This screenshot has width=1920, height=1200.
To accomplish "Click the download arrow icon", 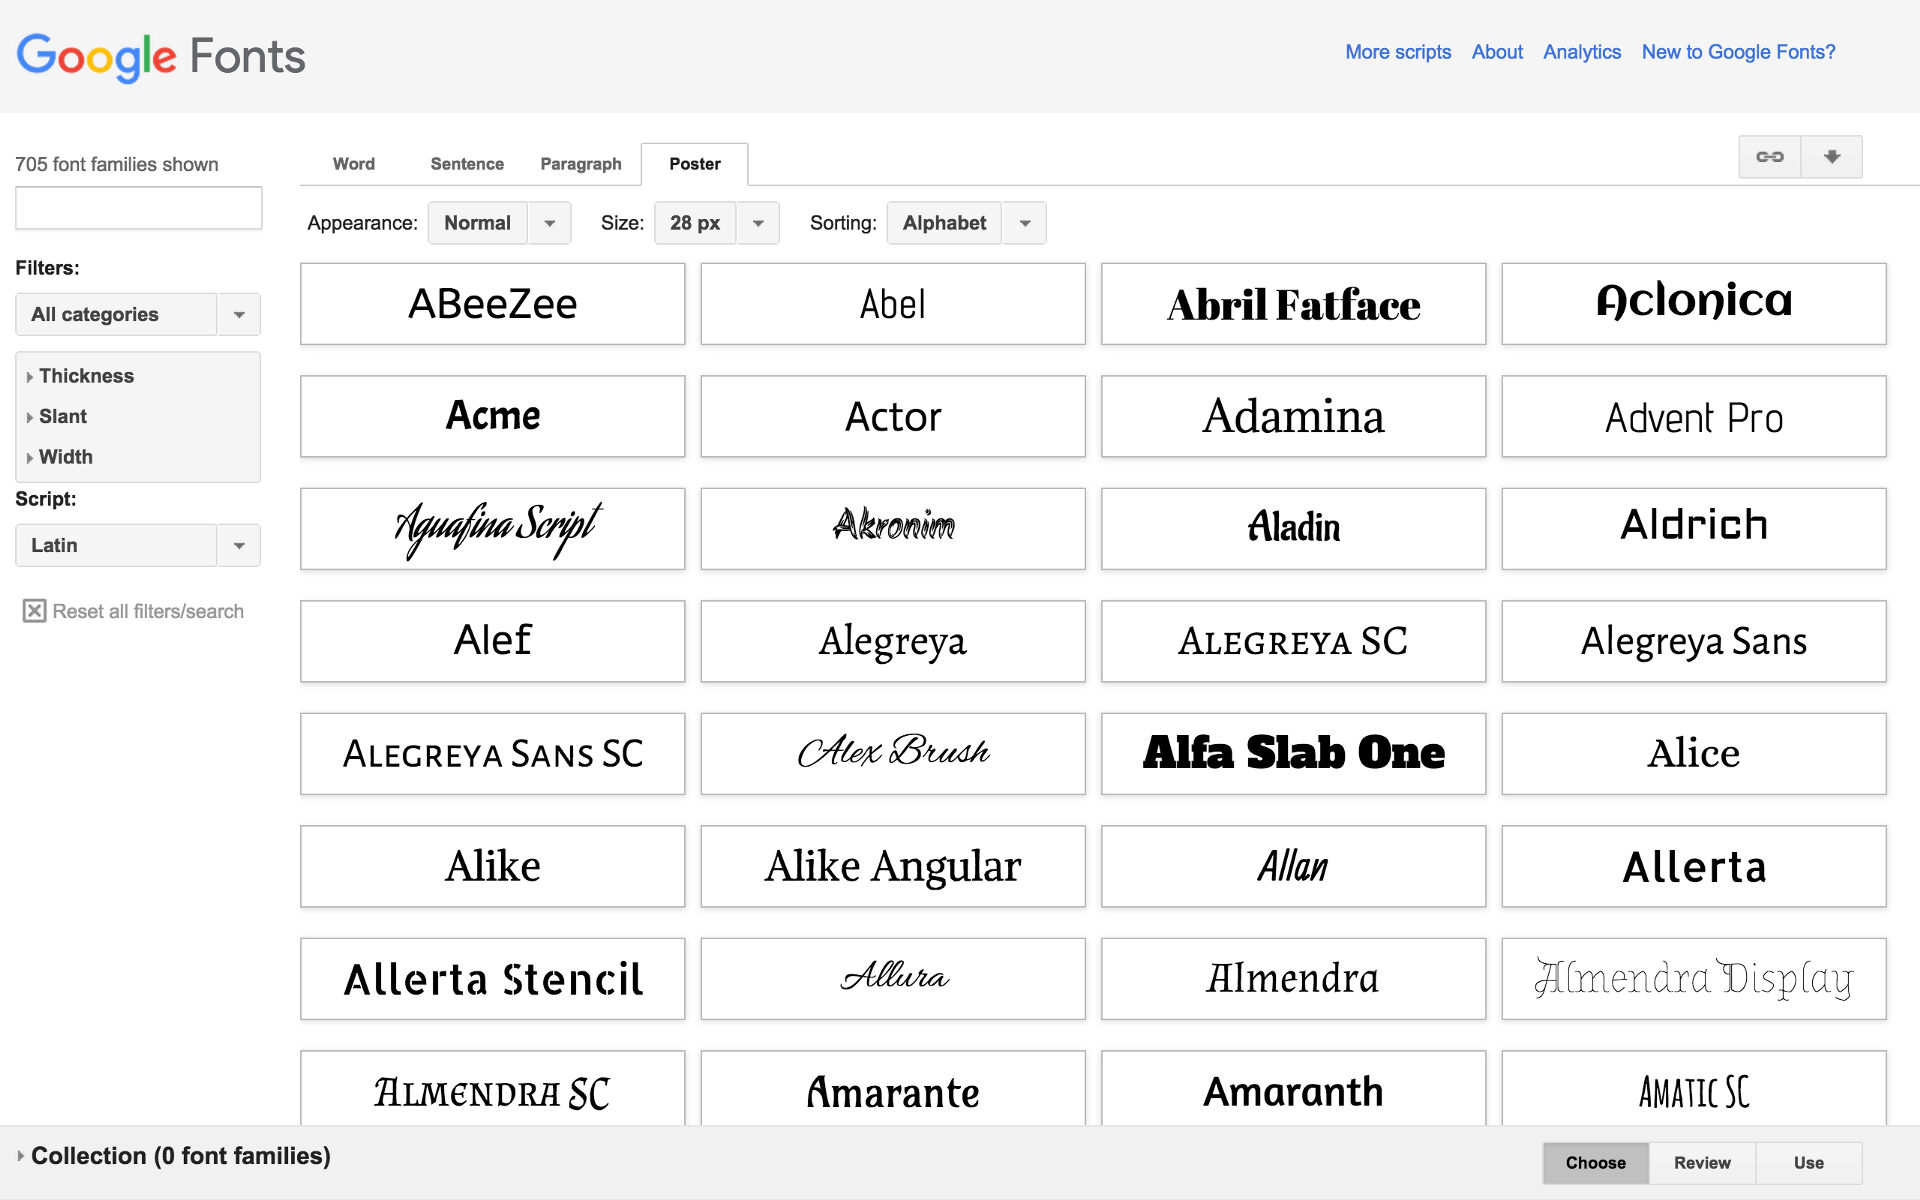I will point(1831,157).
